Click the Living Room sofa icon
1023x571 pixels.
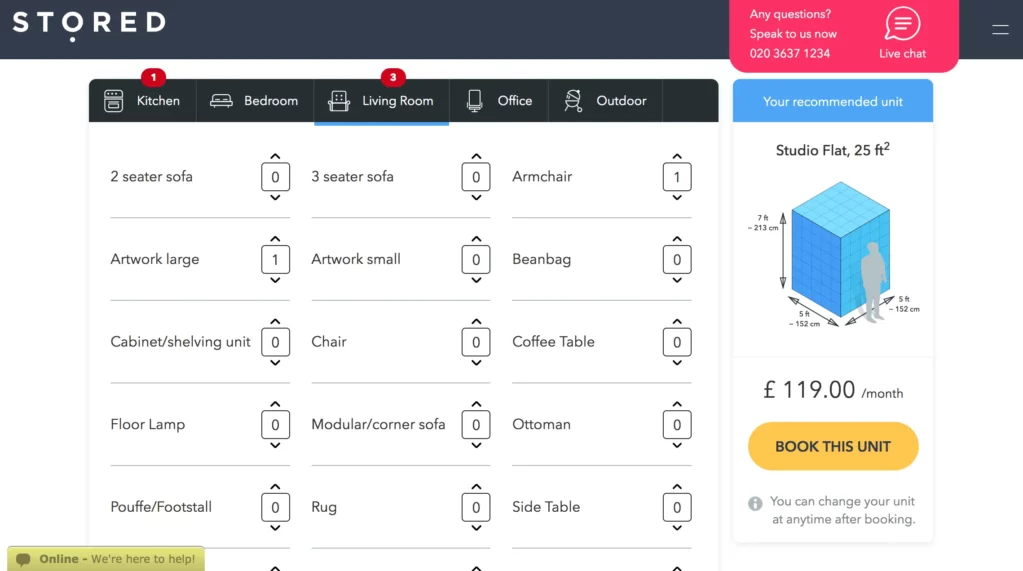coord(339,101)
